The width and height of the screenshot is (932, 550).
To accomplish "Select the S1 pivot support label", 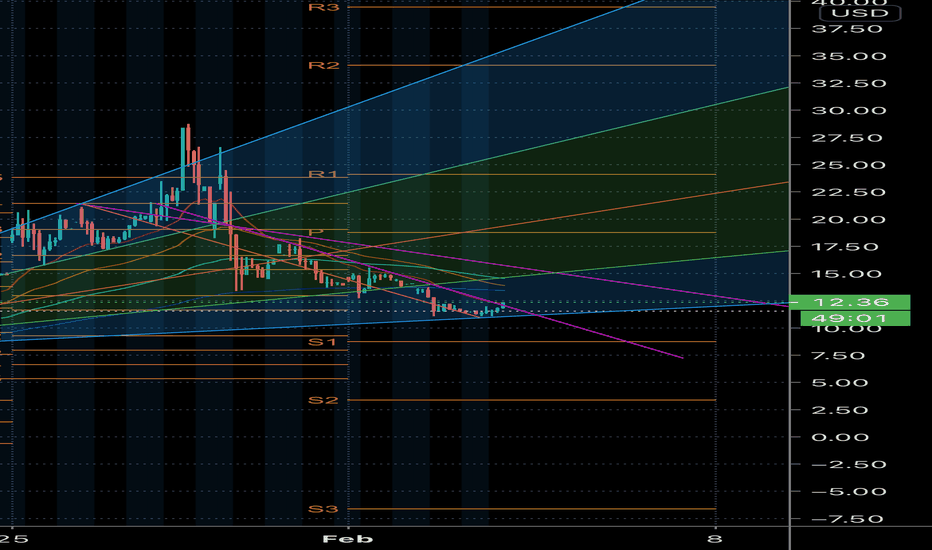I will 322,342.
